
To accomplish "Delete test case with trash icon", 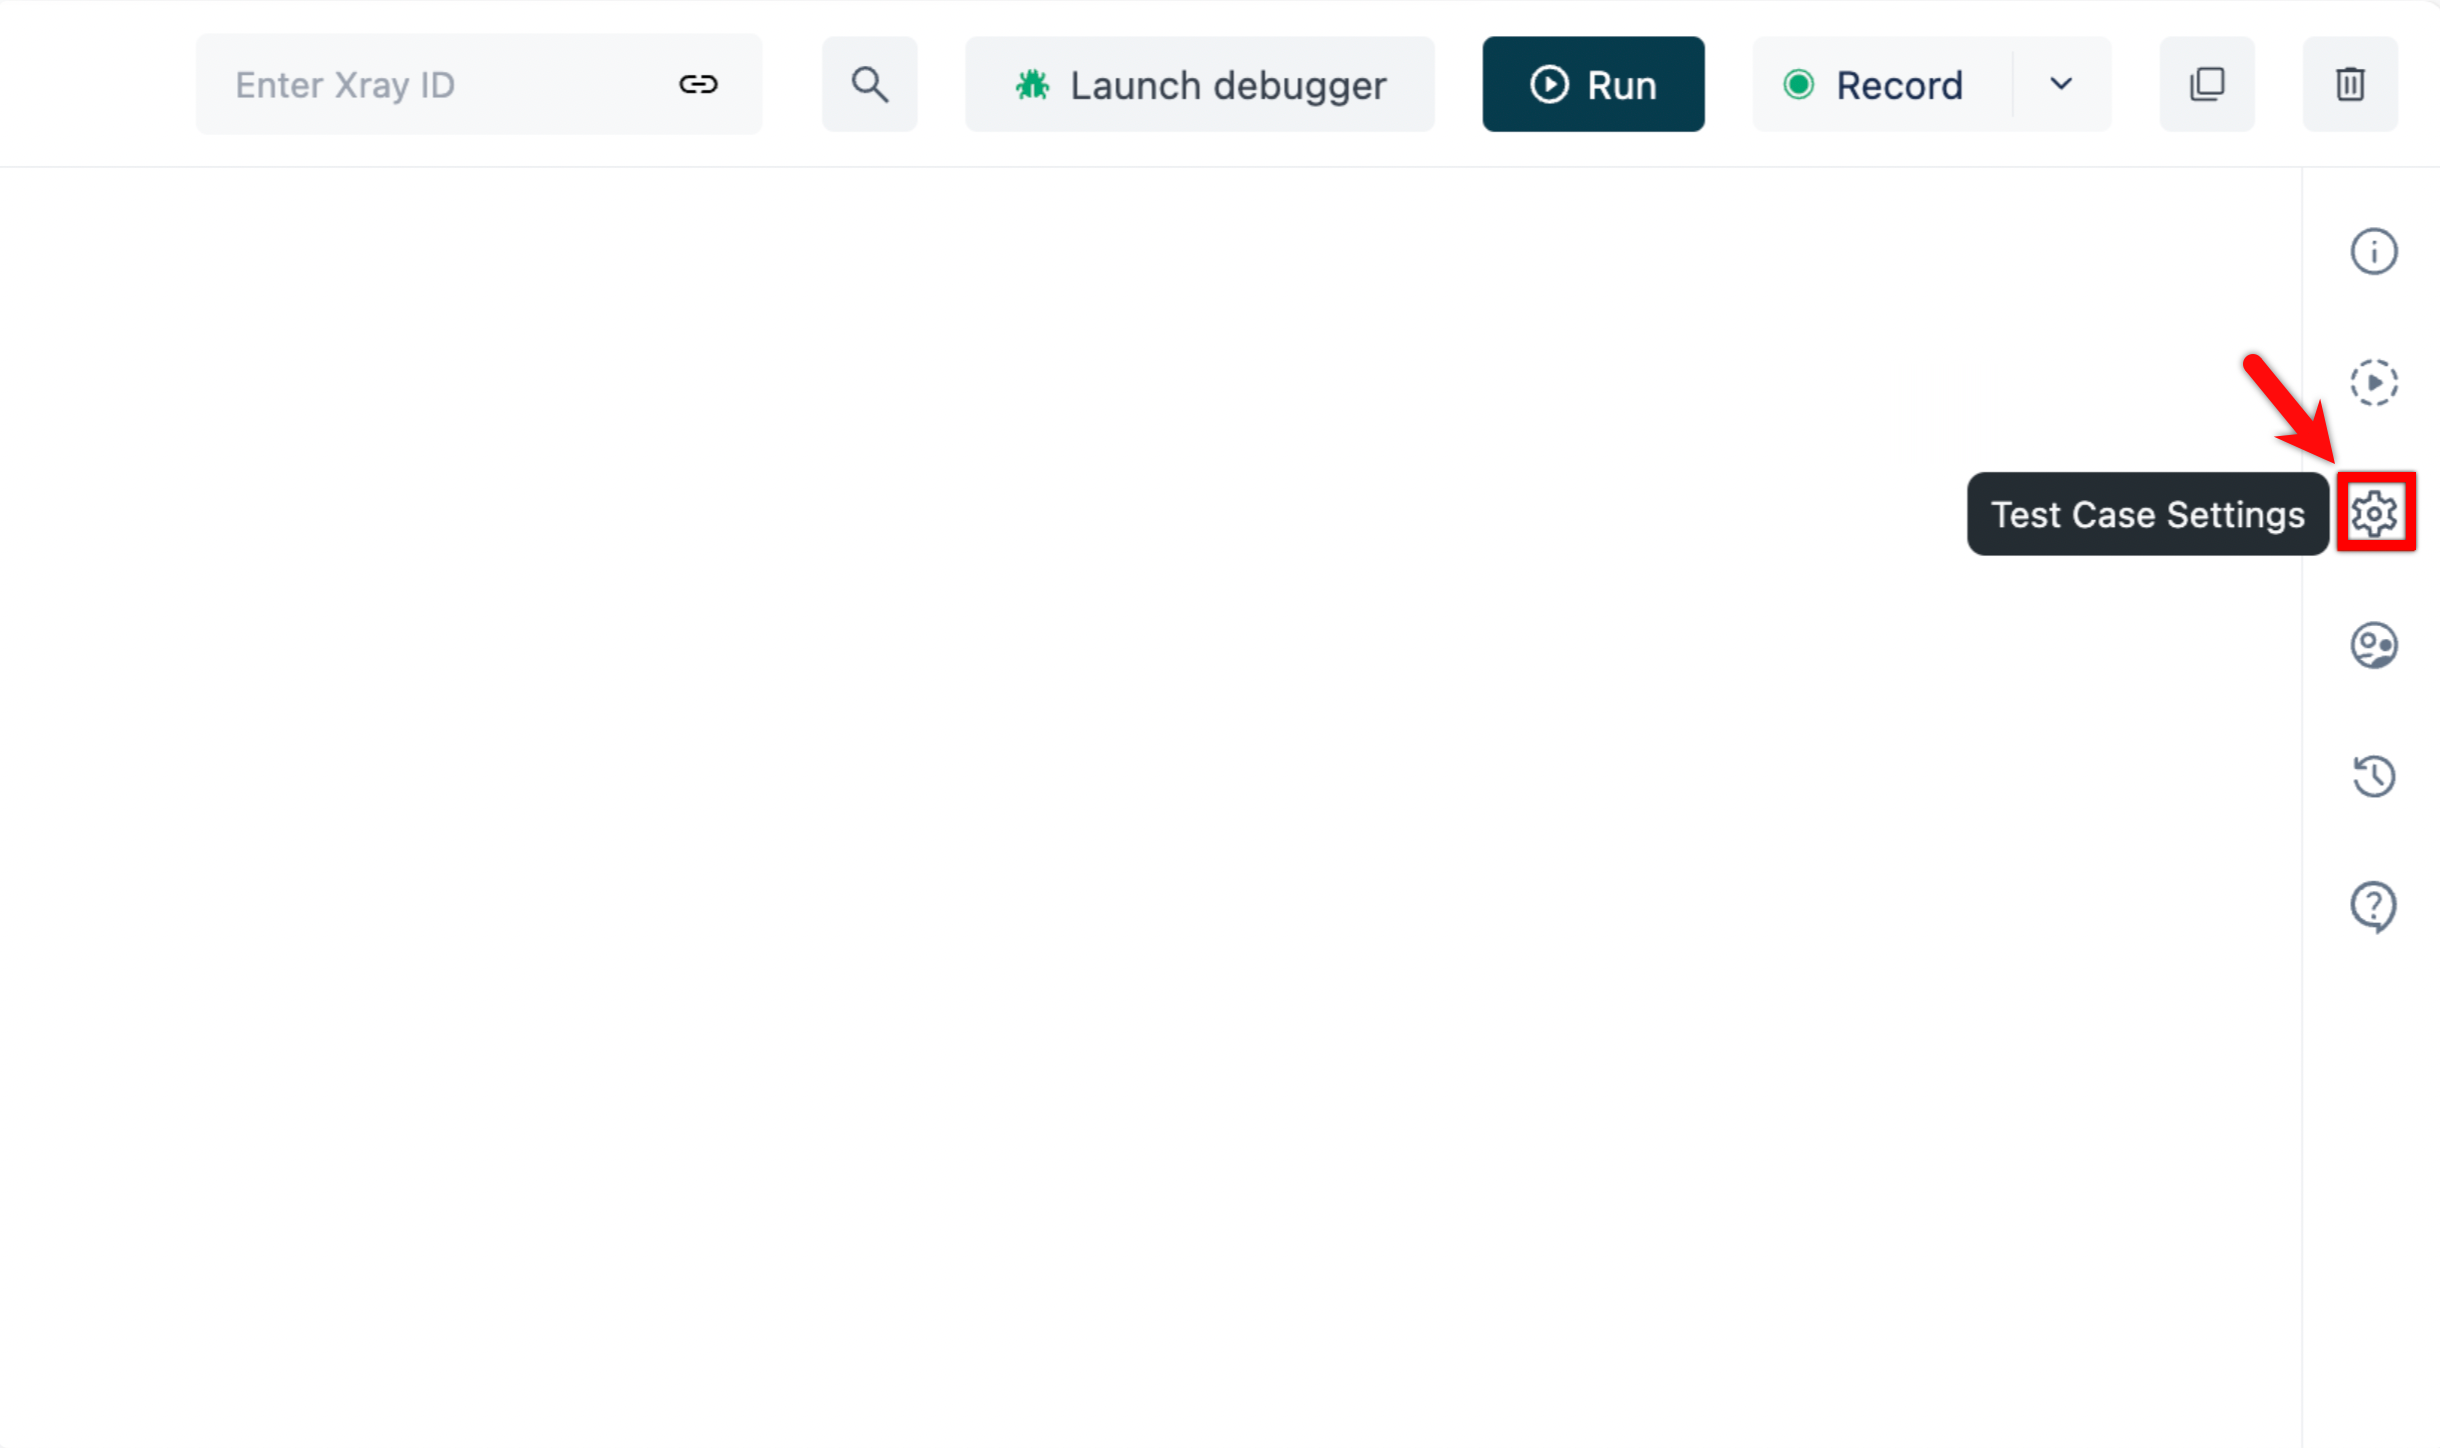I will 2349,84.
